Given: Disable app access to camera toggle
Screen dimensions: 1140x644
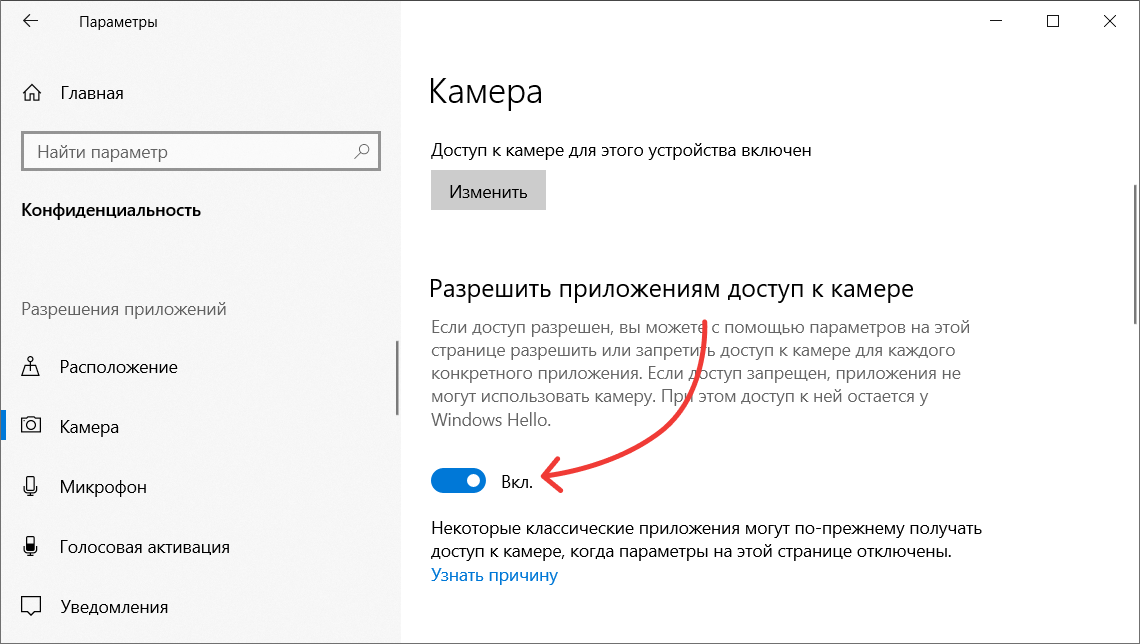Looking at the screenshot, I should pos(458,482).
